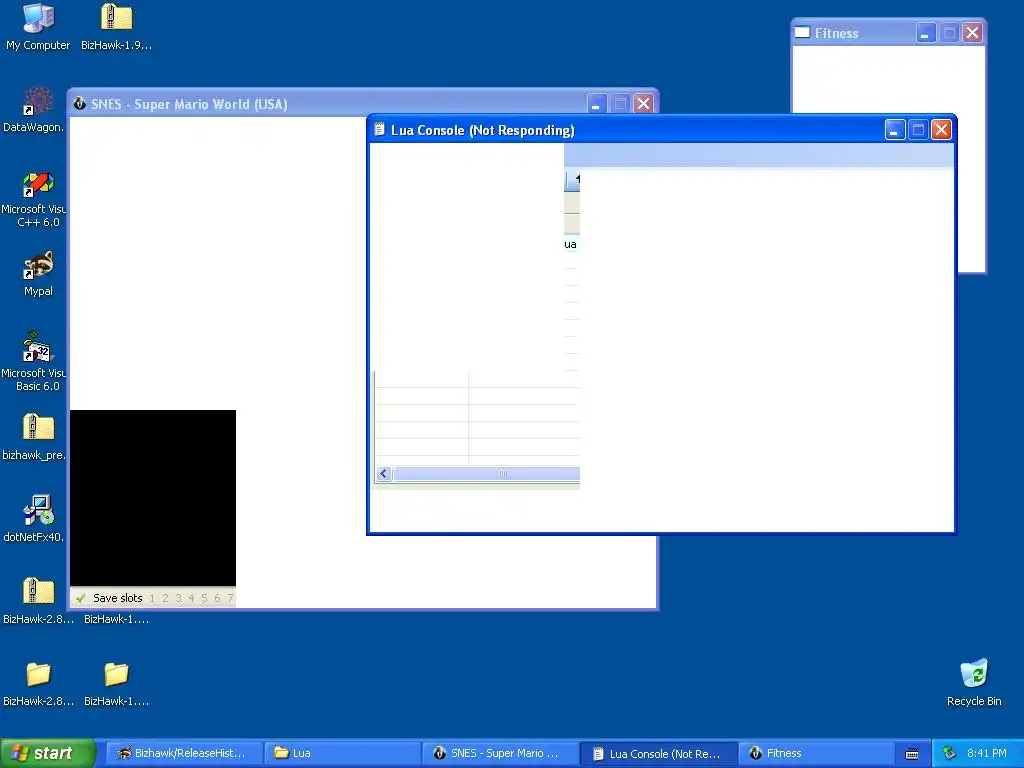The width and height of the screenshot is (1024, 768).
Task: Click the black game display in SNES window
Action: 153,498
